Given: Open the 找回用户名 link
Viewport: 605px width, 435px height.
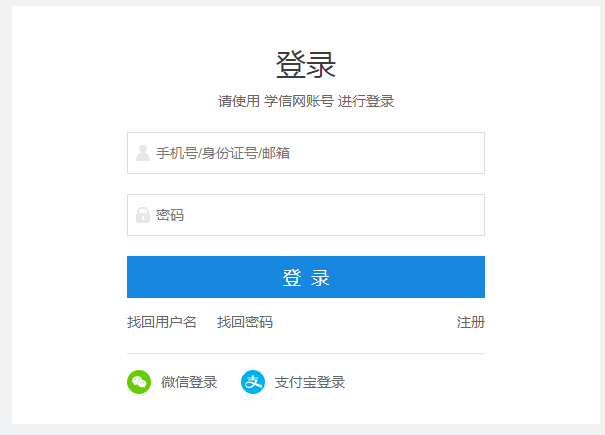Looking at the screenshot, I should 162,322.
